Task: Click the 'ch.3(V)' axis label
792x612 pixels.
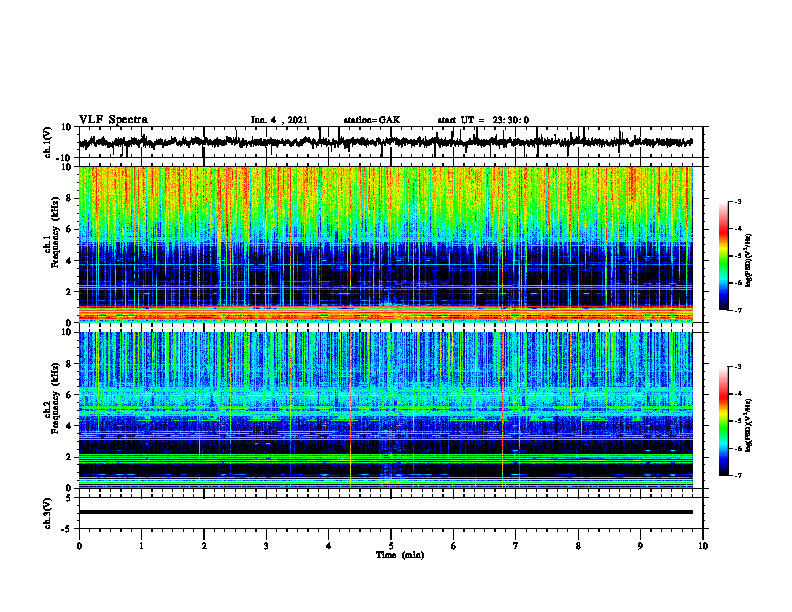Action: click(47, 513)
